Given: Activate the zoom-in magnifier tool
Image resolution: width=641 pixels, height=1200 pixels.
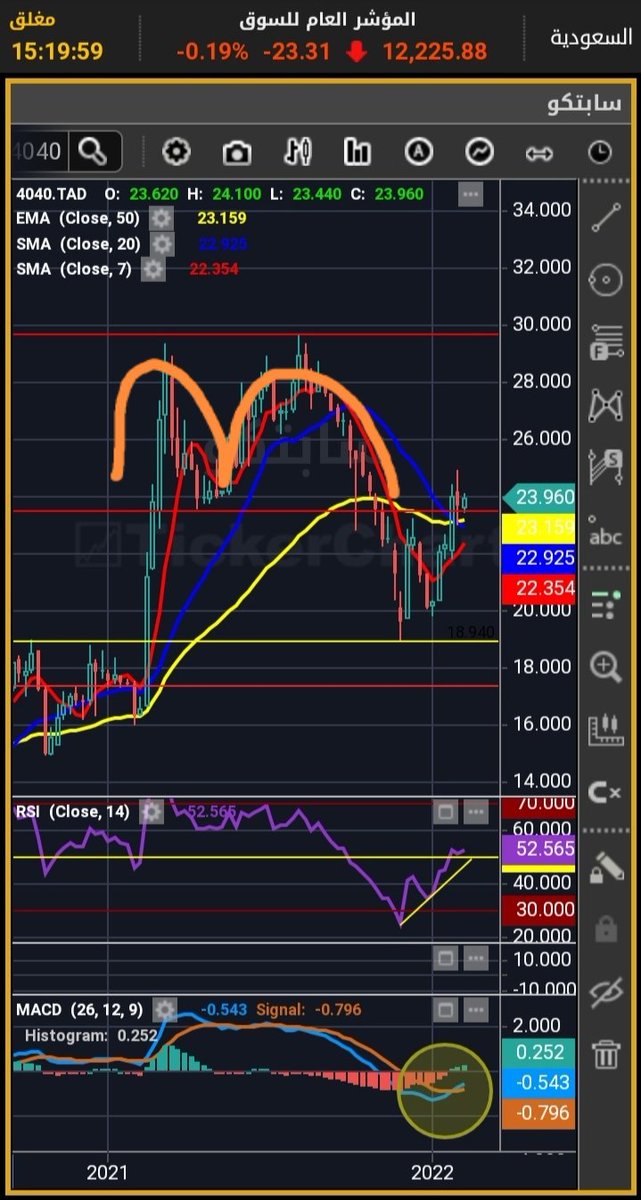Looking at the screenshot, I should coord(606,667).
